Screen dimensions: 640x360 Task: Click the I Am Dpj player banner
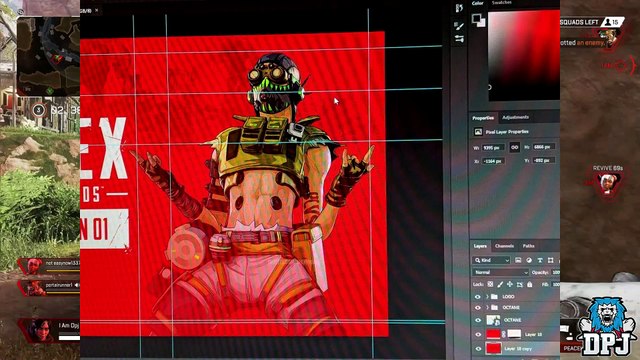[49, 330]
